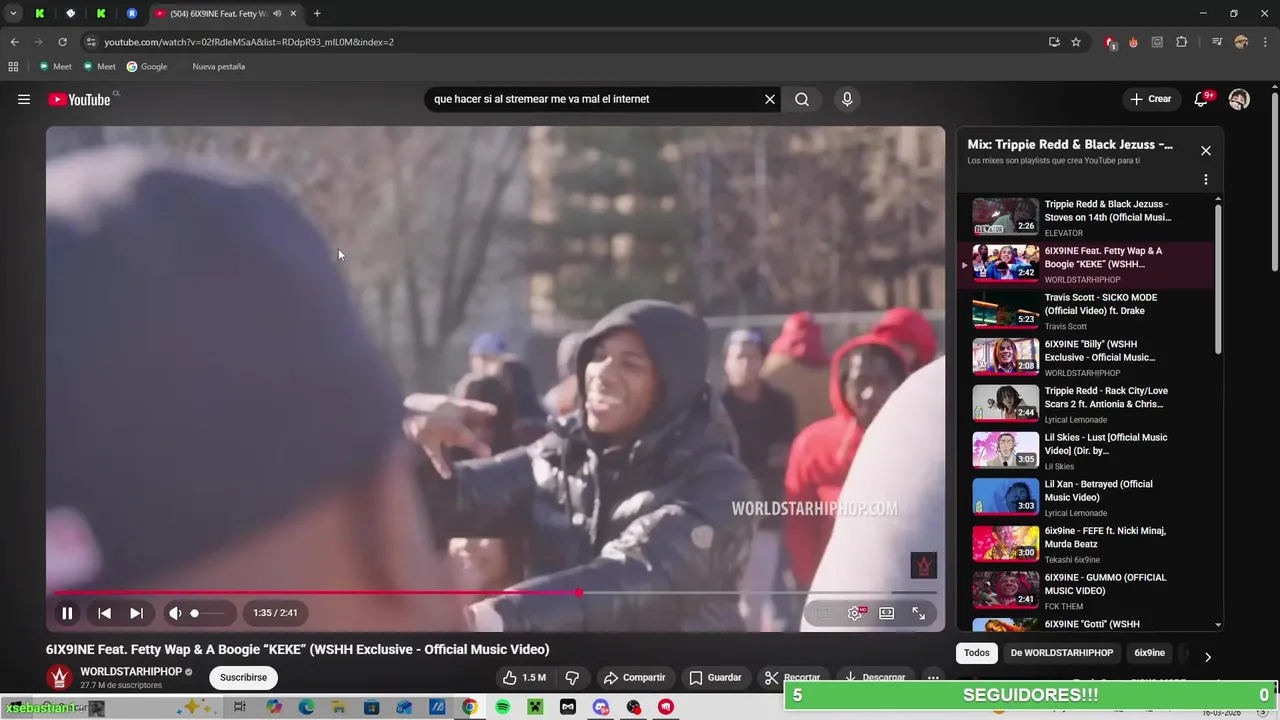Start voice search with the microphone

(x=847, y=99)
